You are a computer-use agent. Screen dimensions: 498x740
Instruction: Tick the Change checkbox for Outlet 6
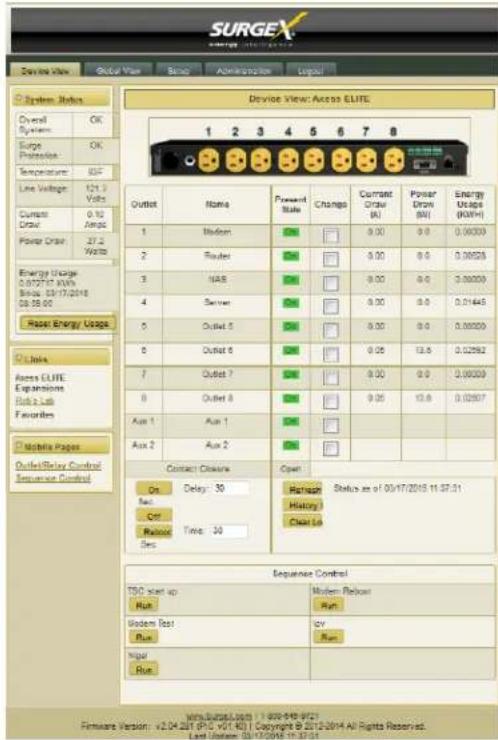click(331, 354)
